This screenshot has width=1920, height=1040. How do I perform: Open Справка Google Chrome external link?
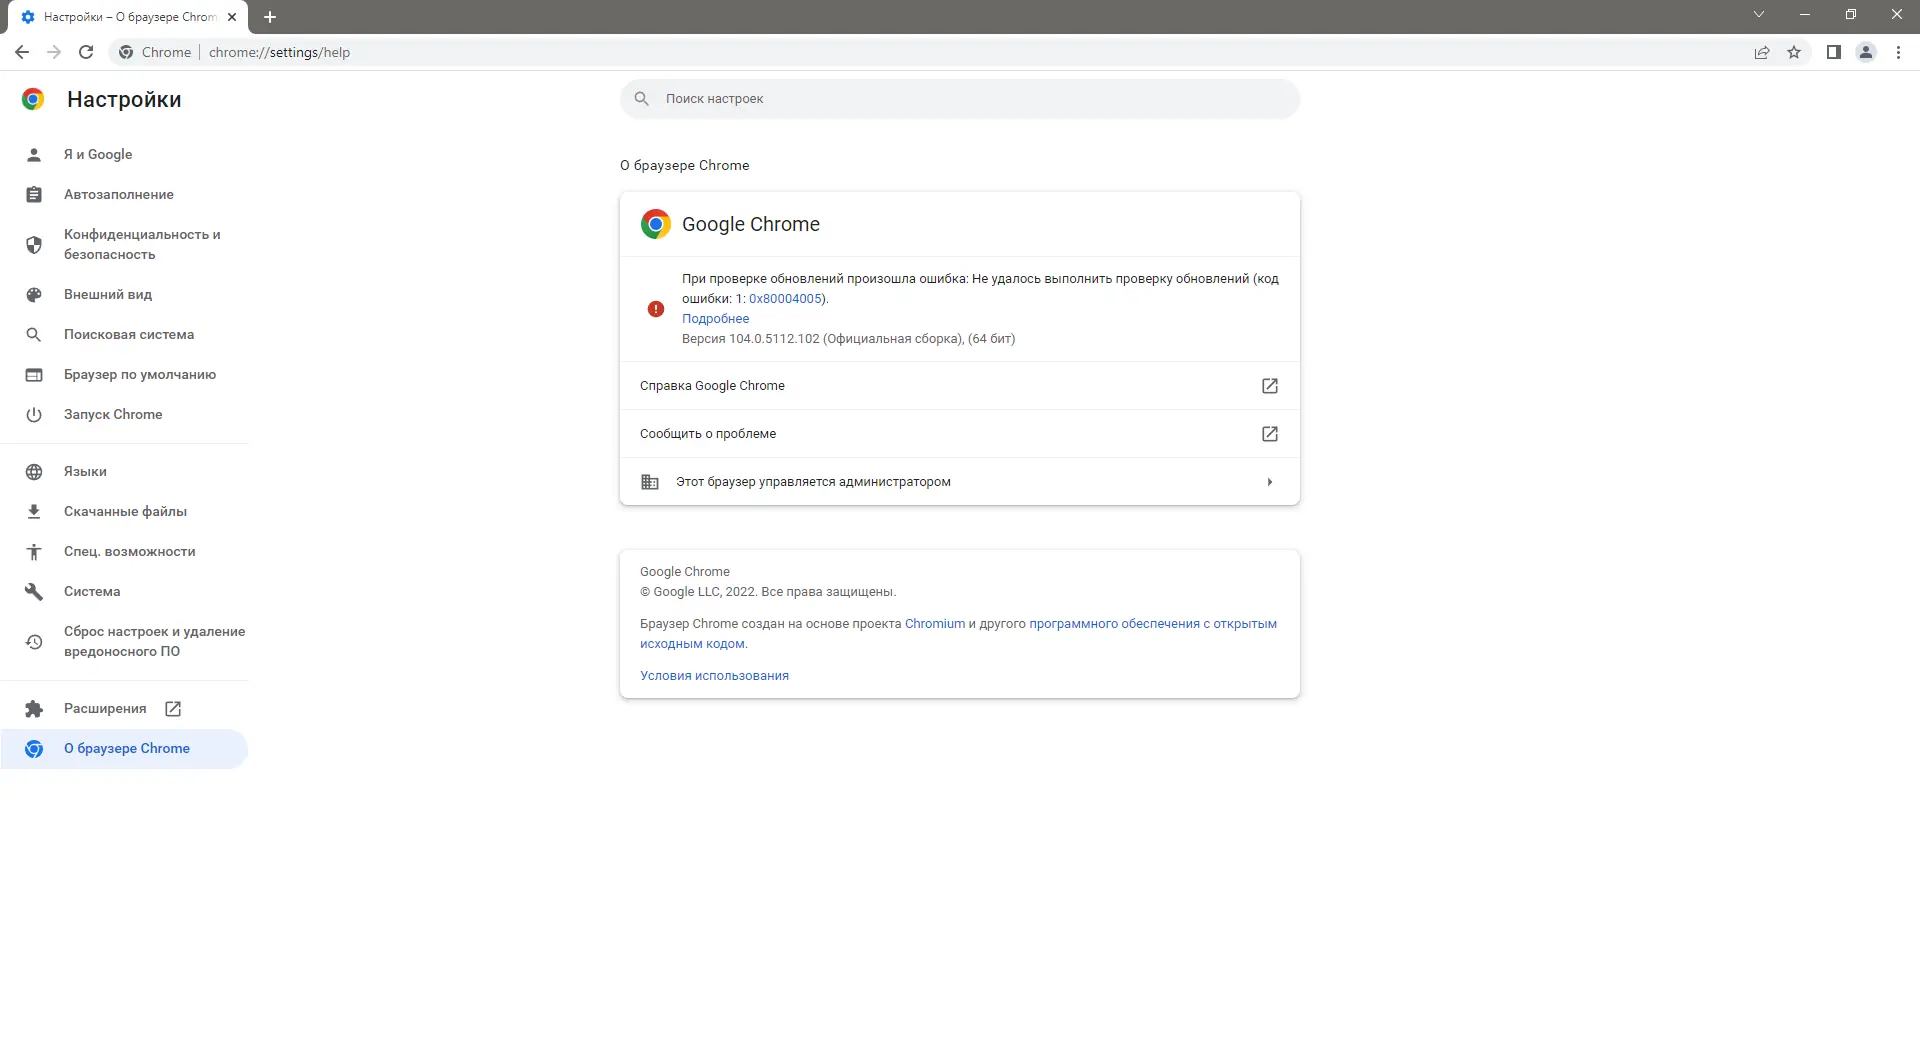pos(1269,386)
